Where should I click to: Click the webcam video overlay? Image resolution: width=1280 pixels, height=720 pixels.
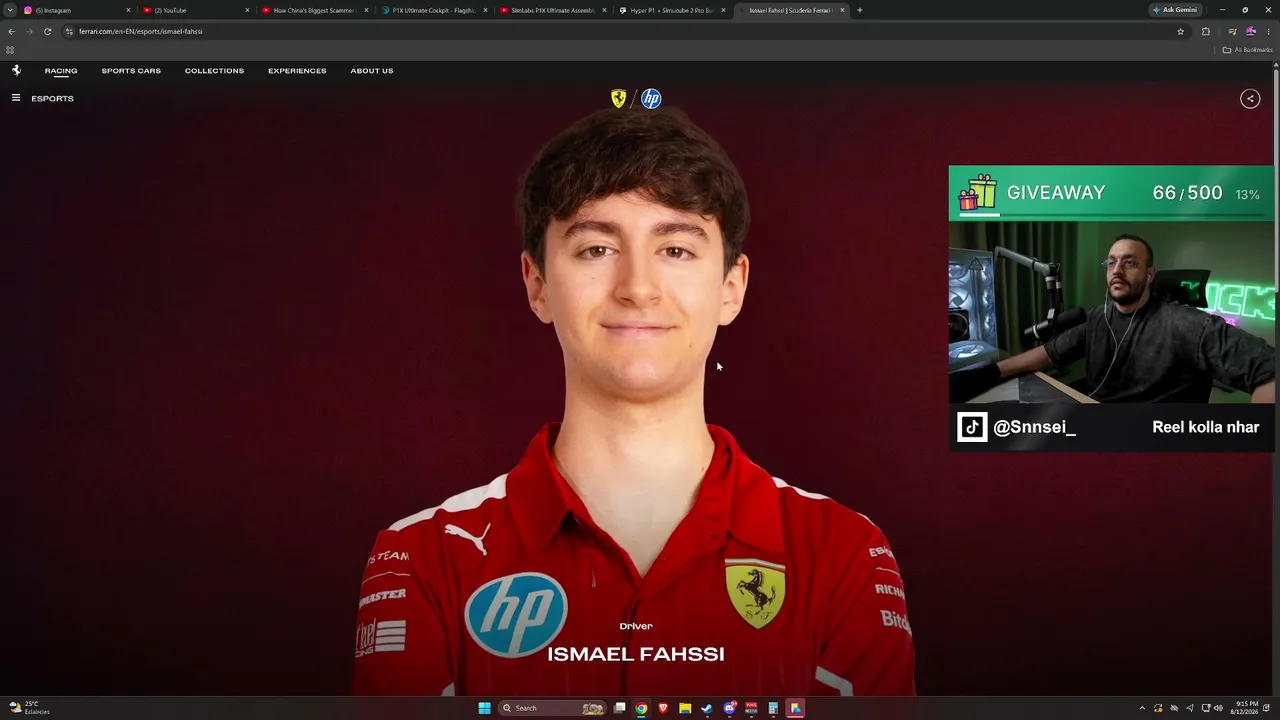point(1112,312)
